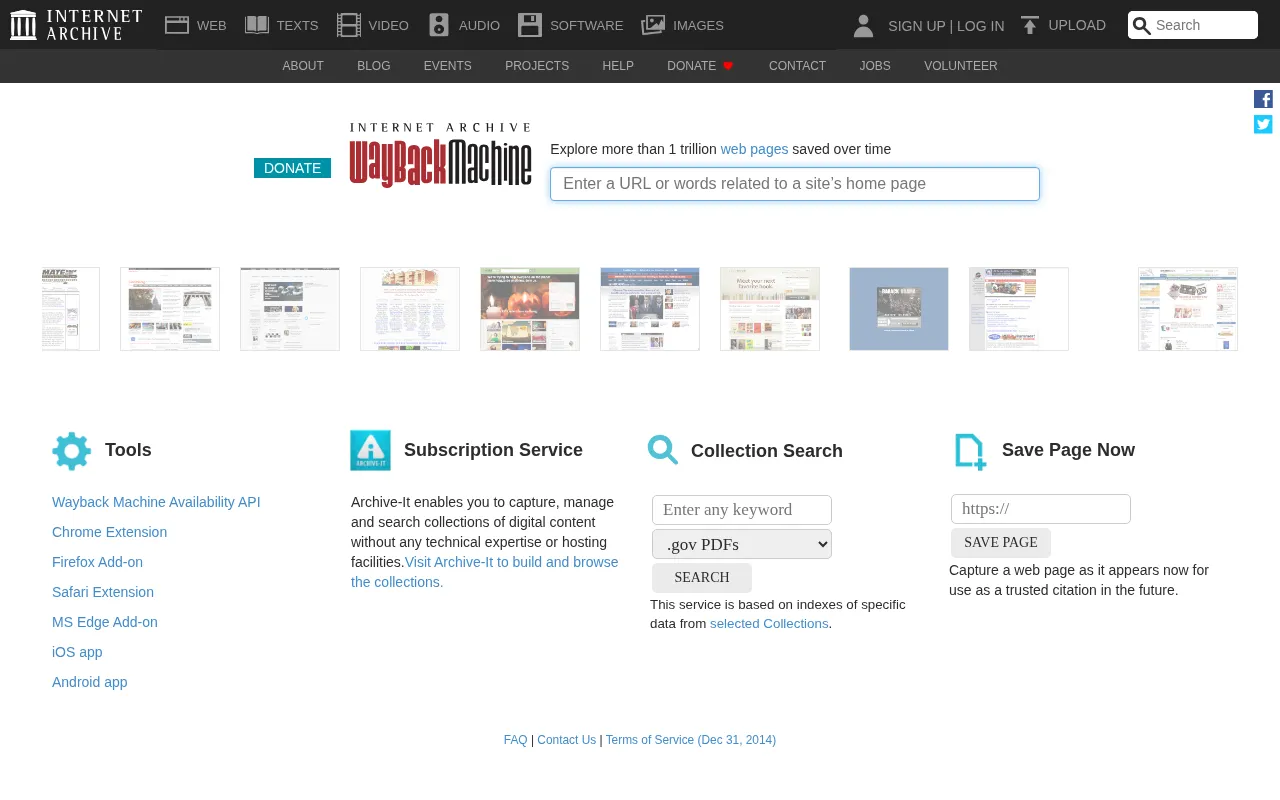Open the bookshelf-themed site thumbnail
The image size is (1280, 800).
(x=770, y=309)
